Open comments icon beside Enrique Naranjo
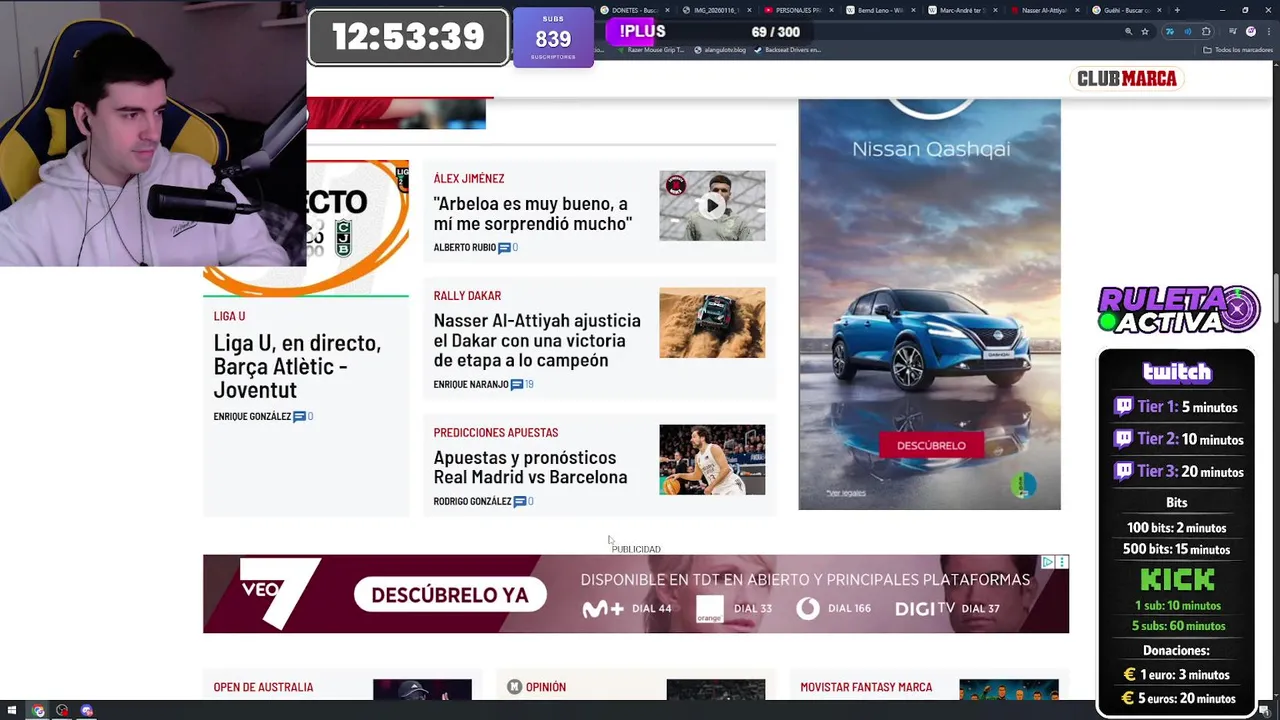The image size is (1280, 720). [517, 385]
